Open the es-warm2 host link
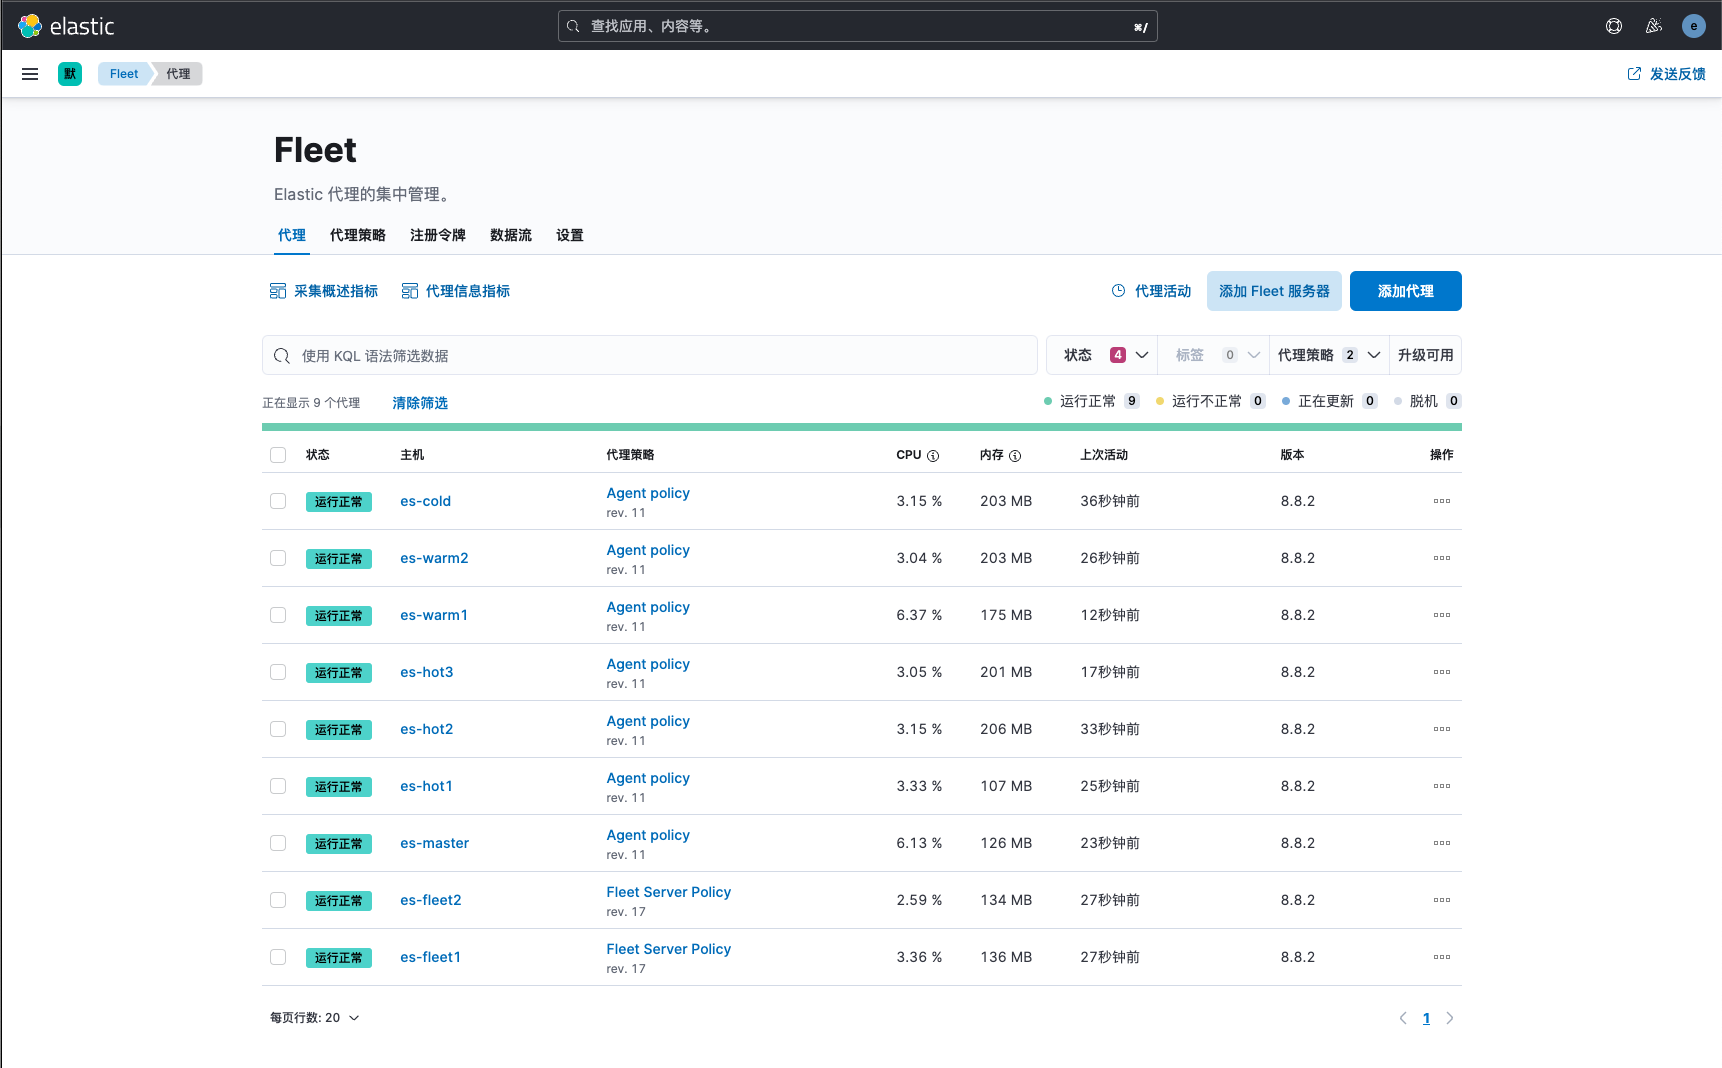 click(434, 558)
